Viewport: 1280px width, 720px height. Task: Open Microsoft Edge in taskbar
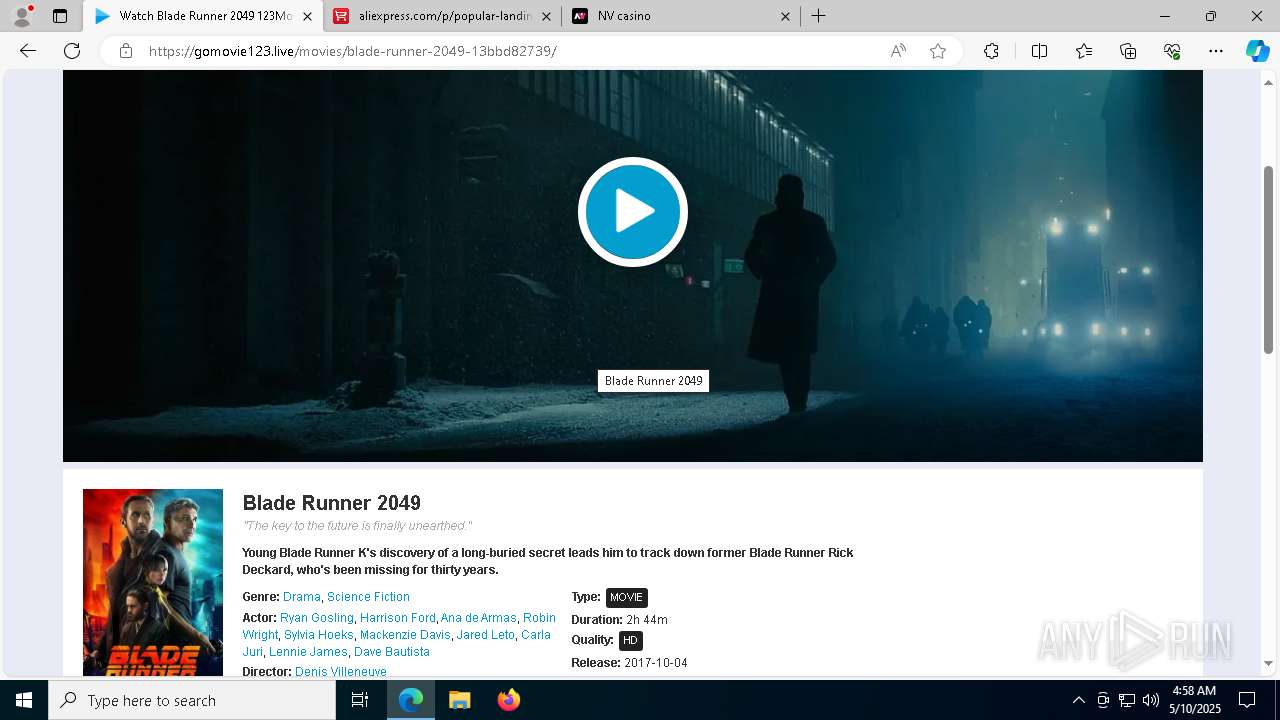point(411,700)
